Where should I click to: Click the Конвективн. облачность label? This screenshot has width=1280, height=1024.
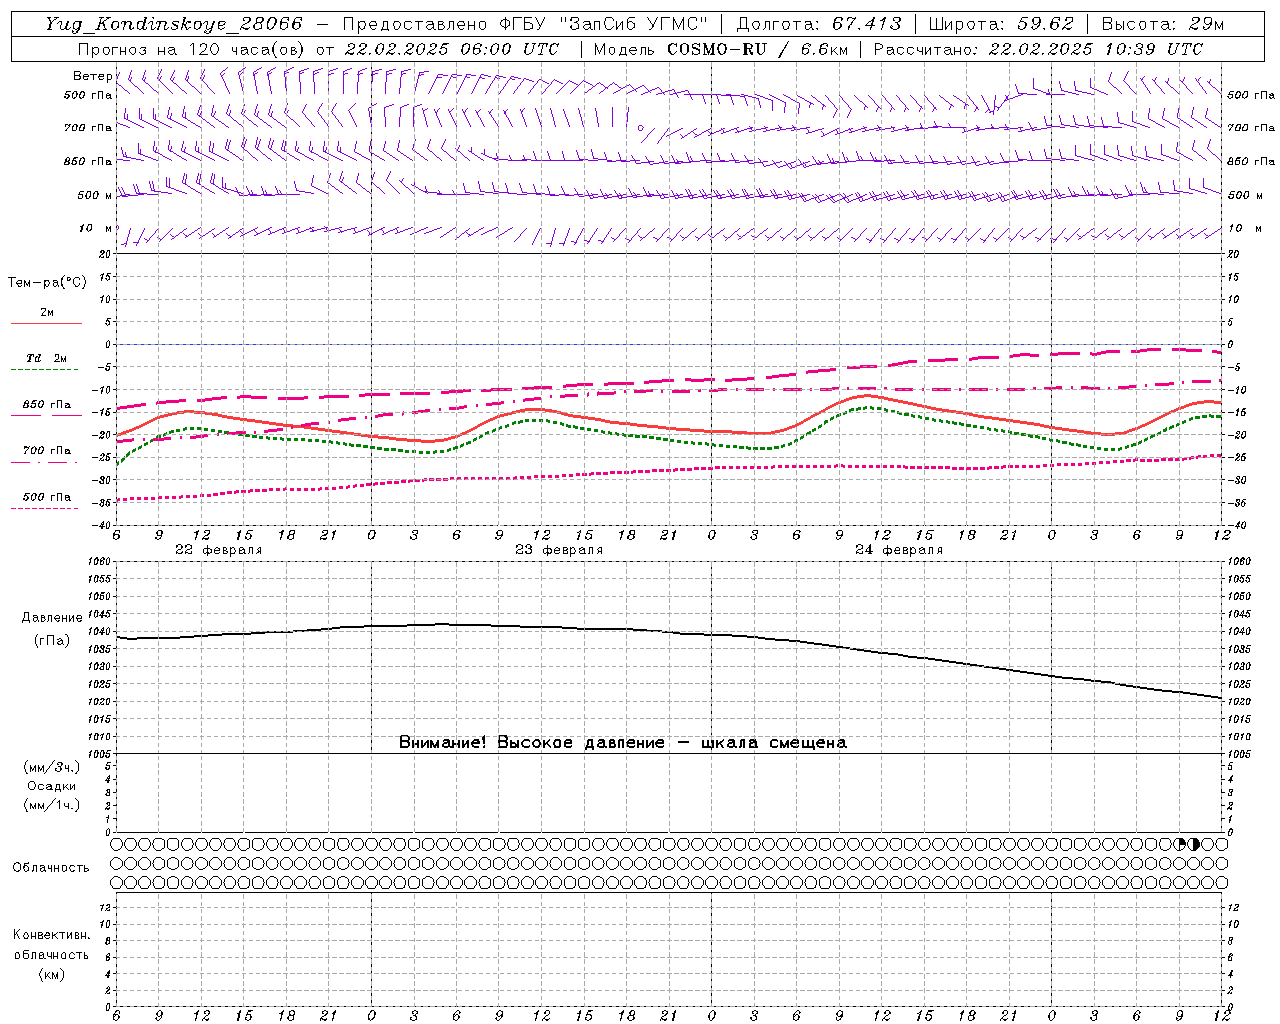pos(51,945)
